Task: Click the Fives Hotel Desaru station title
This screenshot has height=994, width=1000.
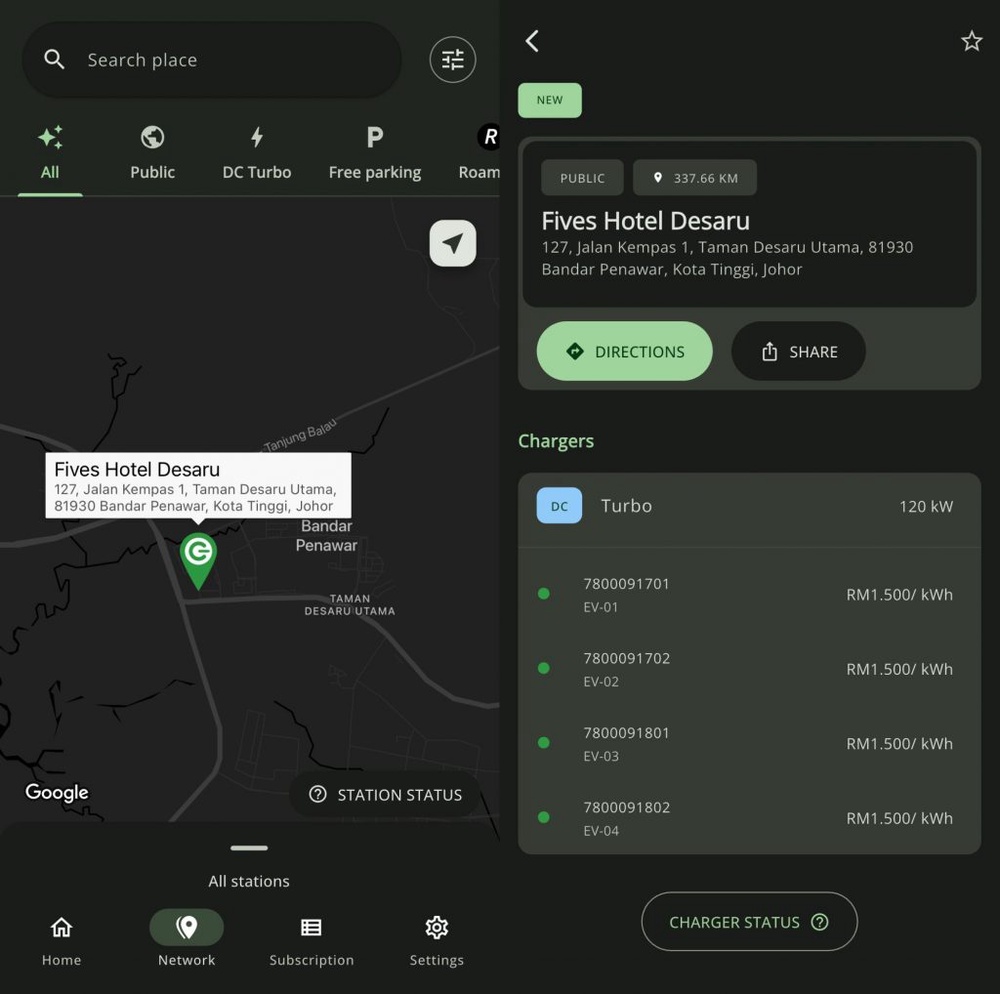Action: tap(645, 221)
